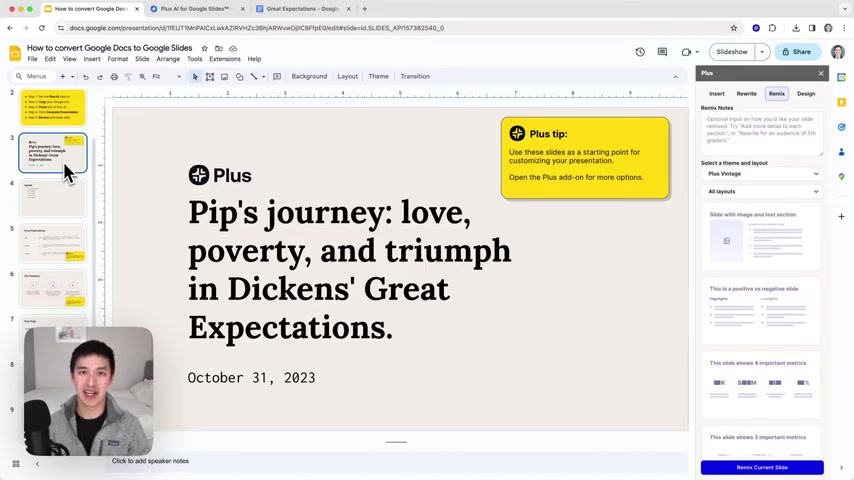Select slide 2 yellow thumbnail
This screenshot has height=480, width=854.
click(53, 107)
